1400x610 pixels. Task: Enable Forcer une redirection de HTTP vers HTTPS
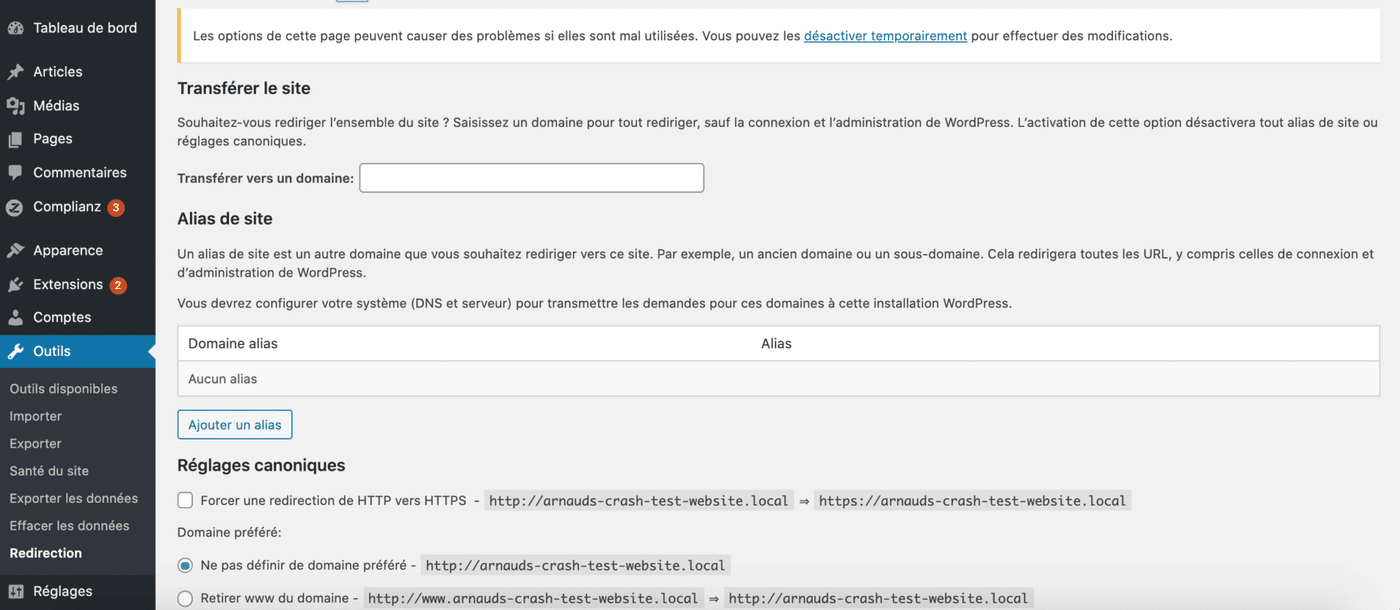pos(185,501)
